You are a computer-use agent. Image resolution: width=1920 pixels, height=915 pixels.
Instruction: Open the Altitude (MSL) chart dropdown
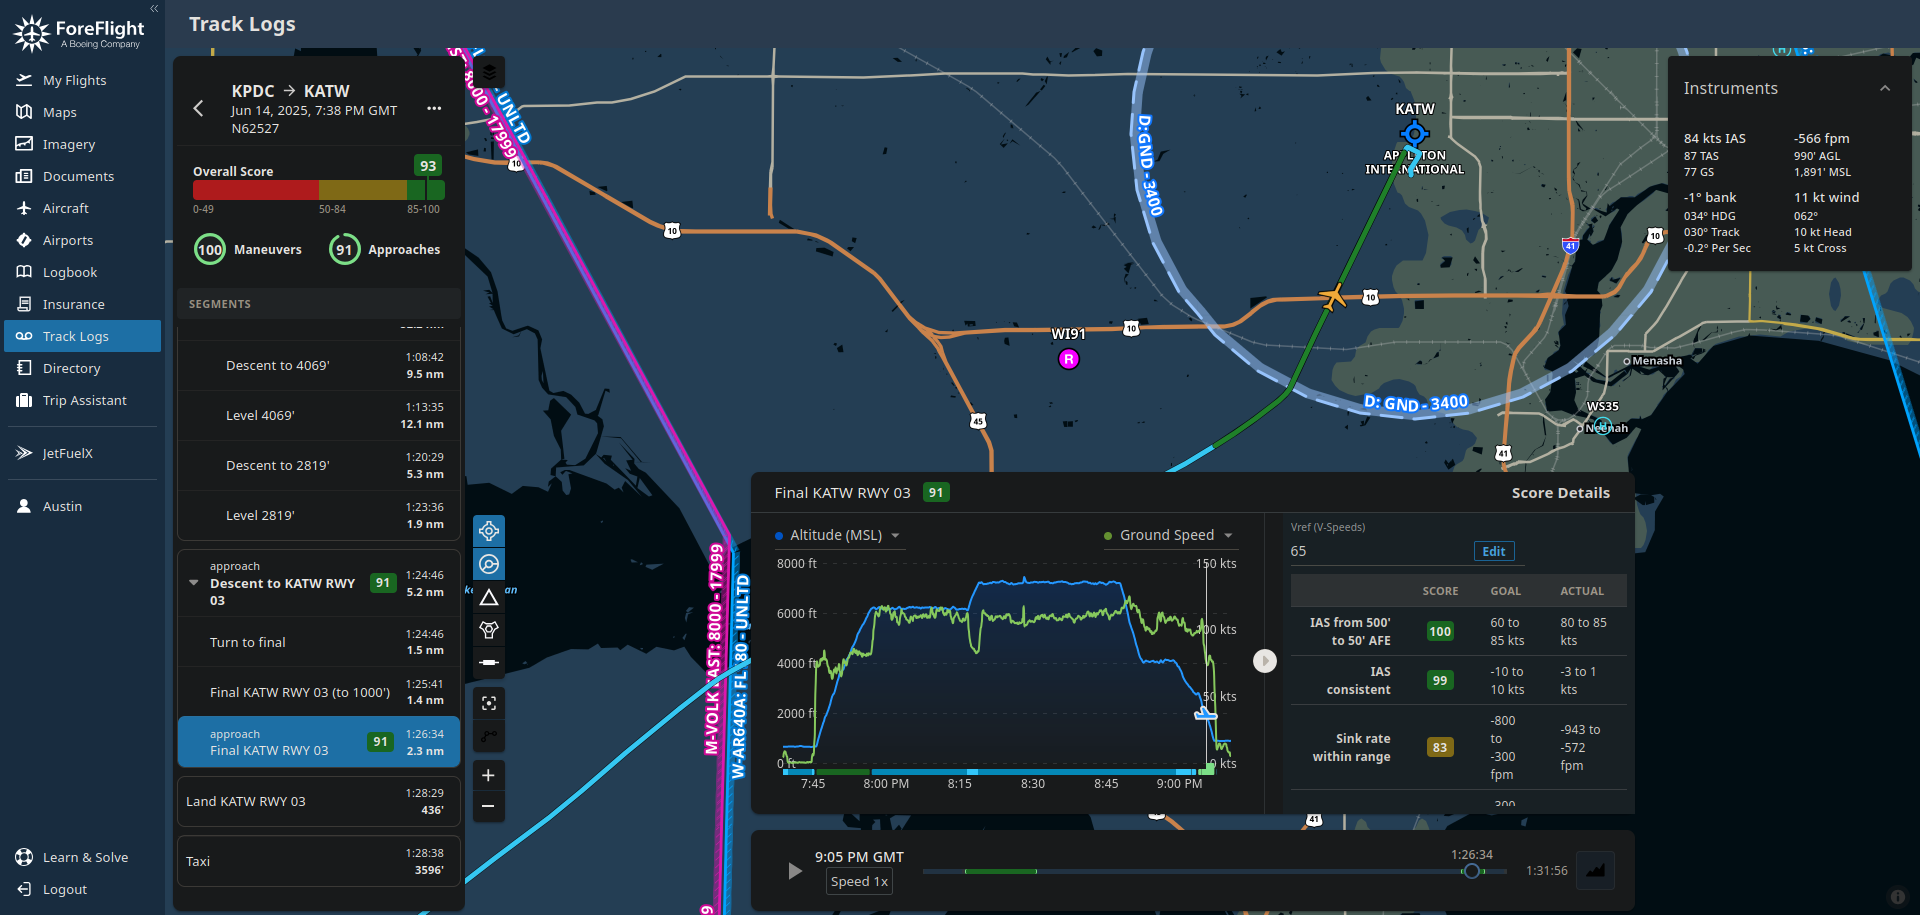coord(838,535)
